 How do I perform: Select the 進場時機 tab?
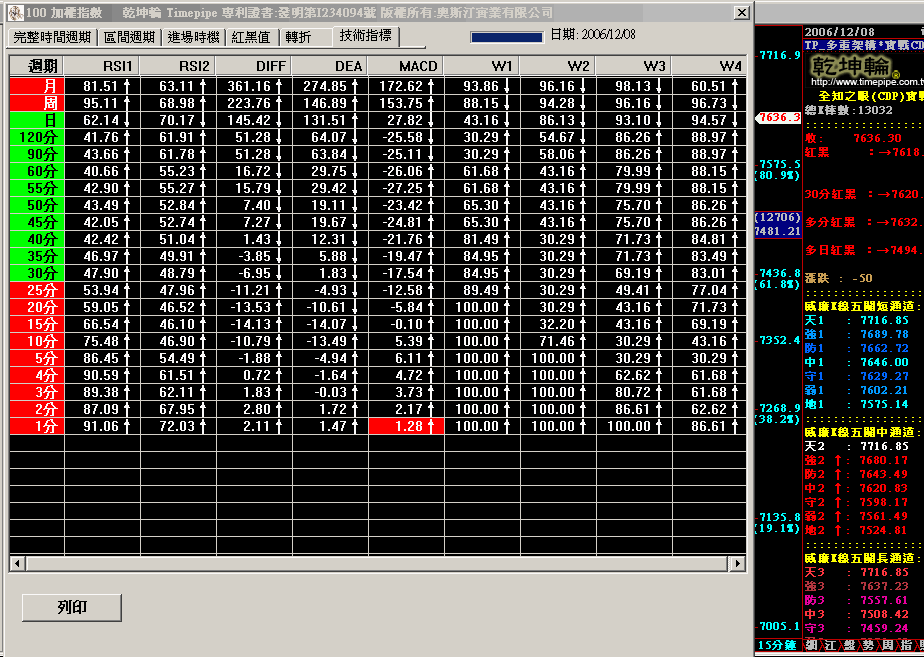click(x=194, y=37)
